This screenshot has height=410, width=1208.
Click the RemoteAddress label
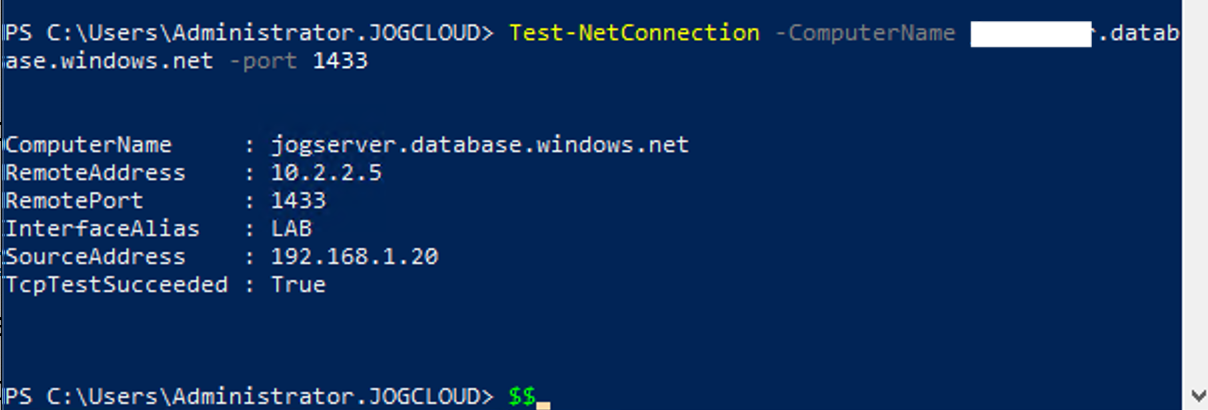point(95,173)
